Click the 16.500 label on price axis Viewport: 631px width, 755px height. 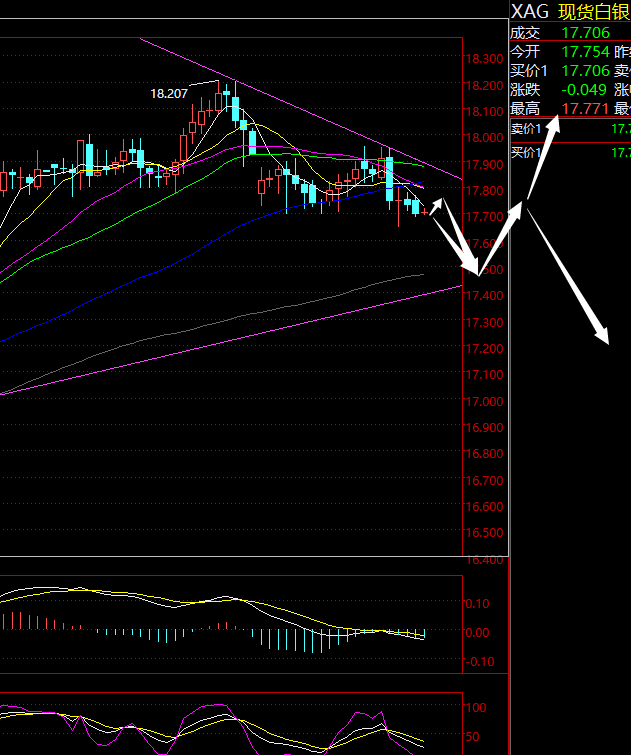[x=484, y=534]
